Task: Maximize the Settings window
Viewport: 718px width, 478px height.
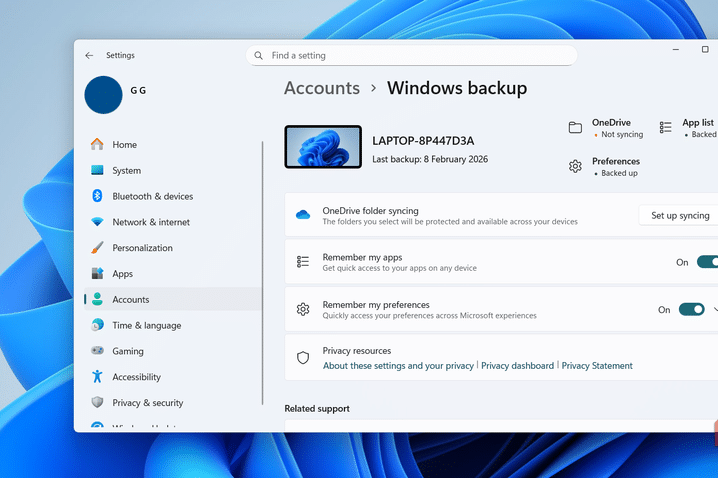Action: pos(705,49)
